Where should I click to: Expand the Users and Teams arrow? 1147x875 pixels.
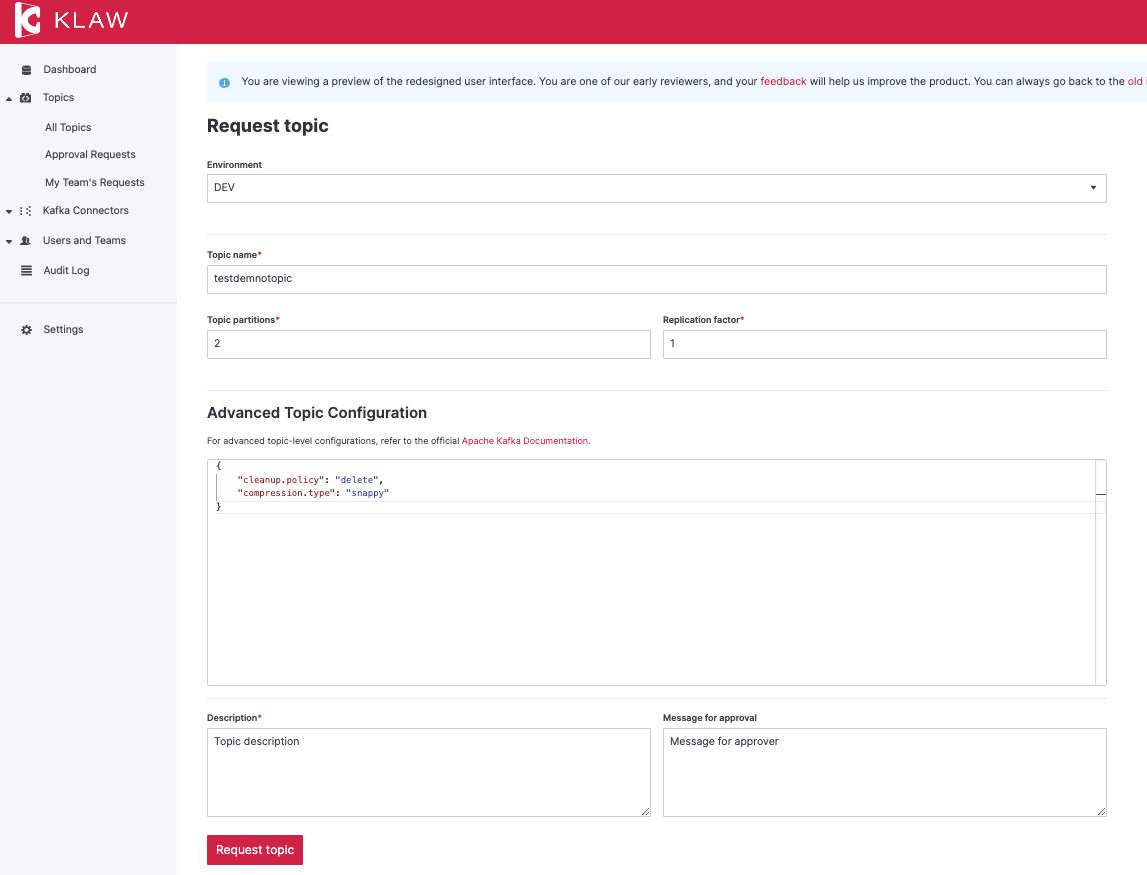pyautogui.click(x=9, y=241)
